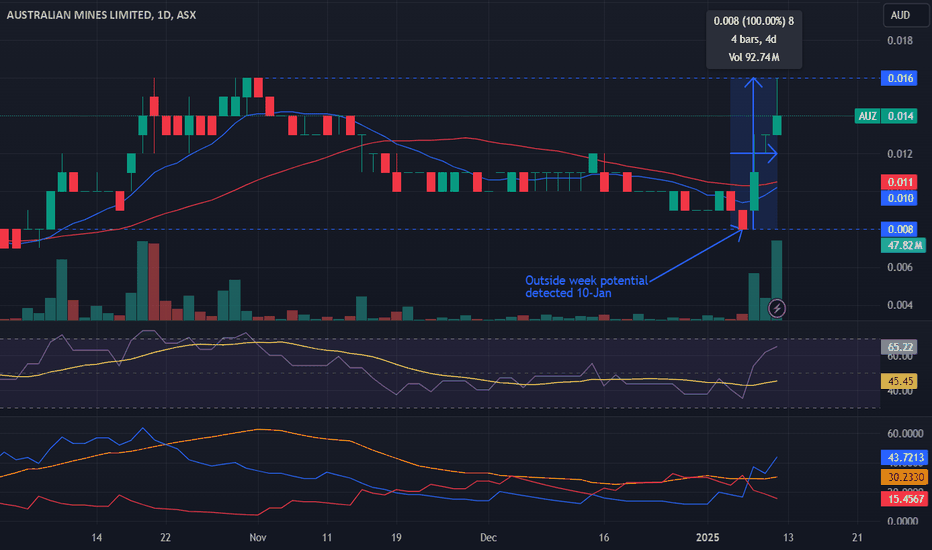Select the 65.22 RSI value label
The height and width of the screenshot is (550, 932).
(899, 347)
